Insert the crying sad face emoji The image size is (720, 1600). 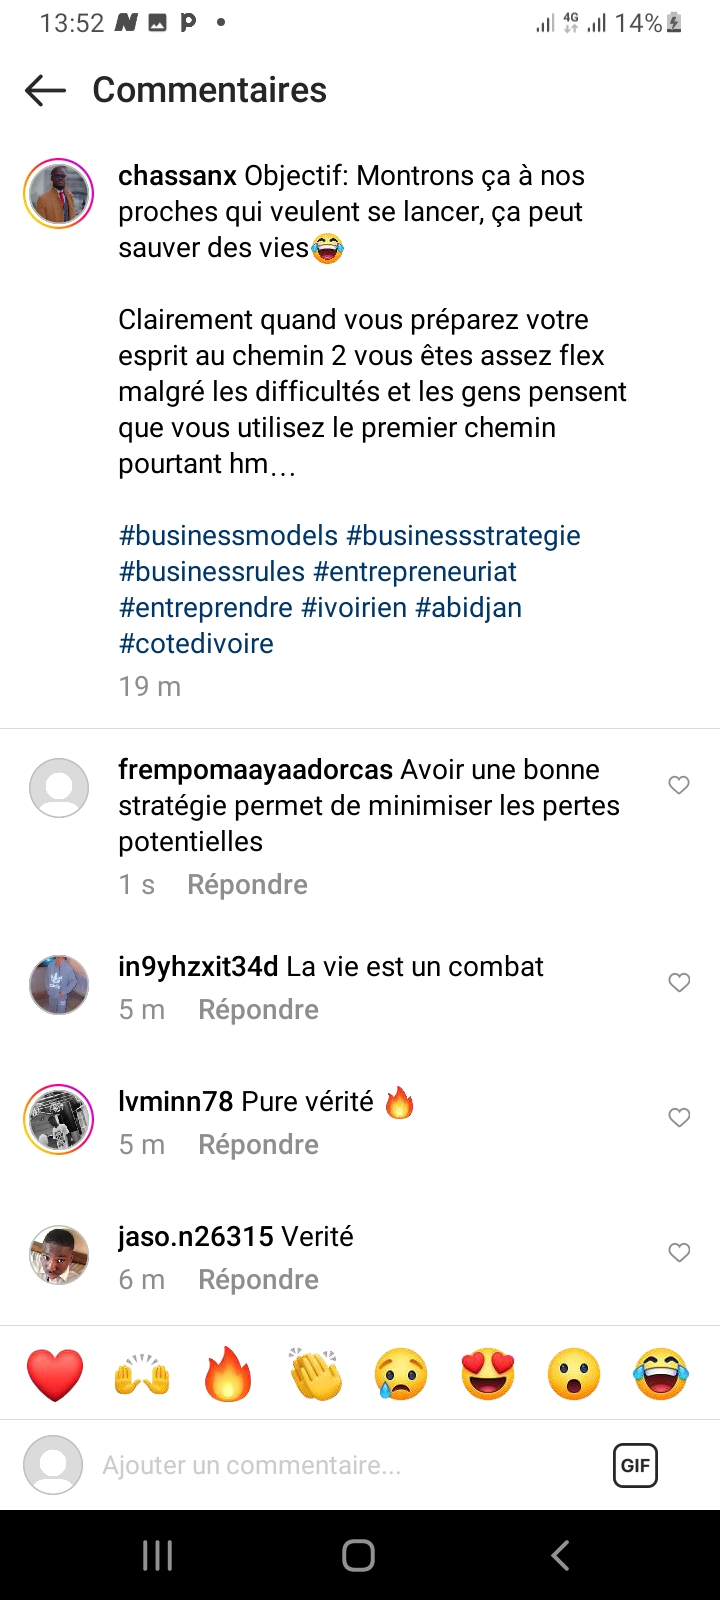pos(401,1374)
